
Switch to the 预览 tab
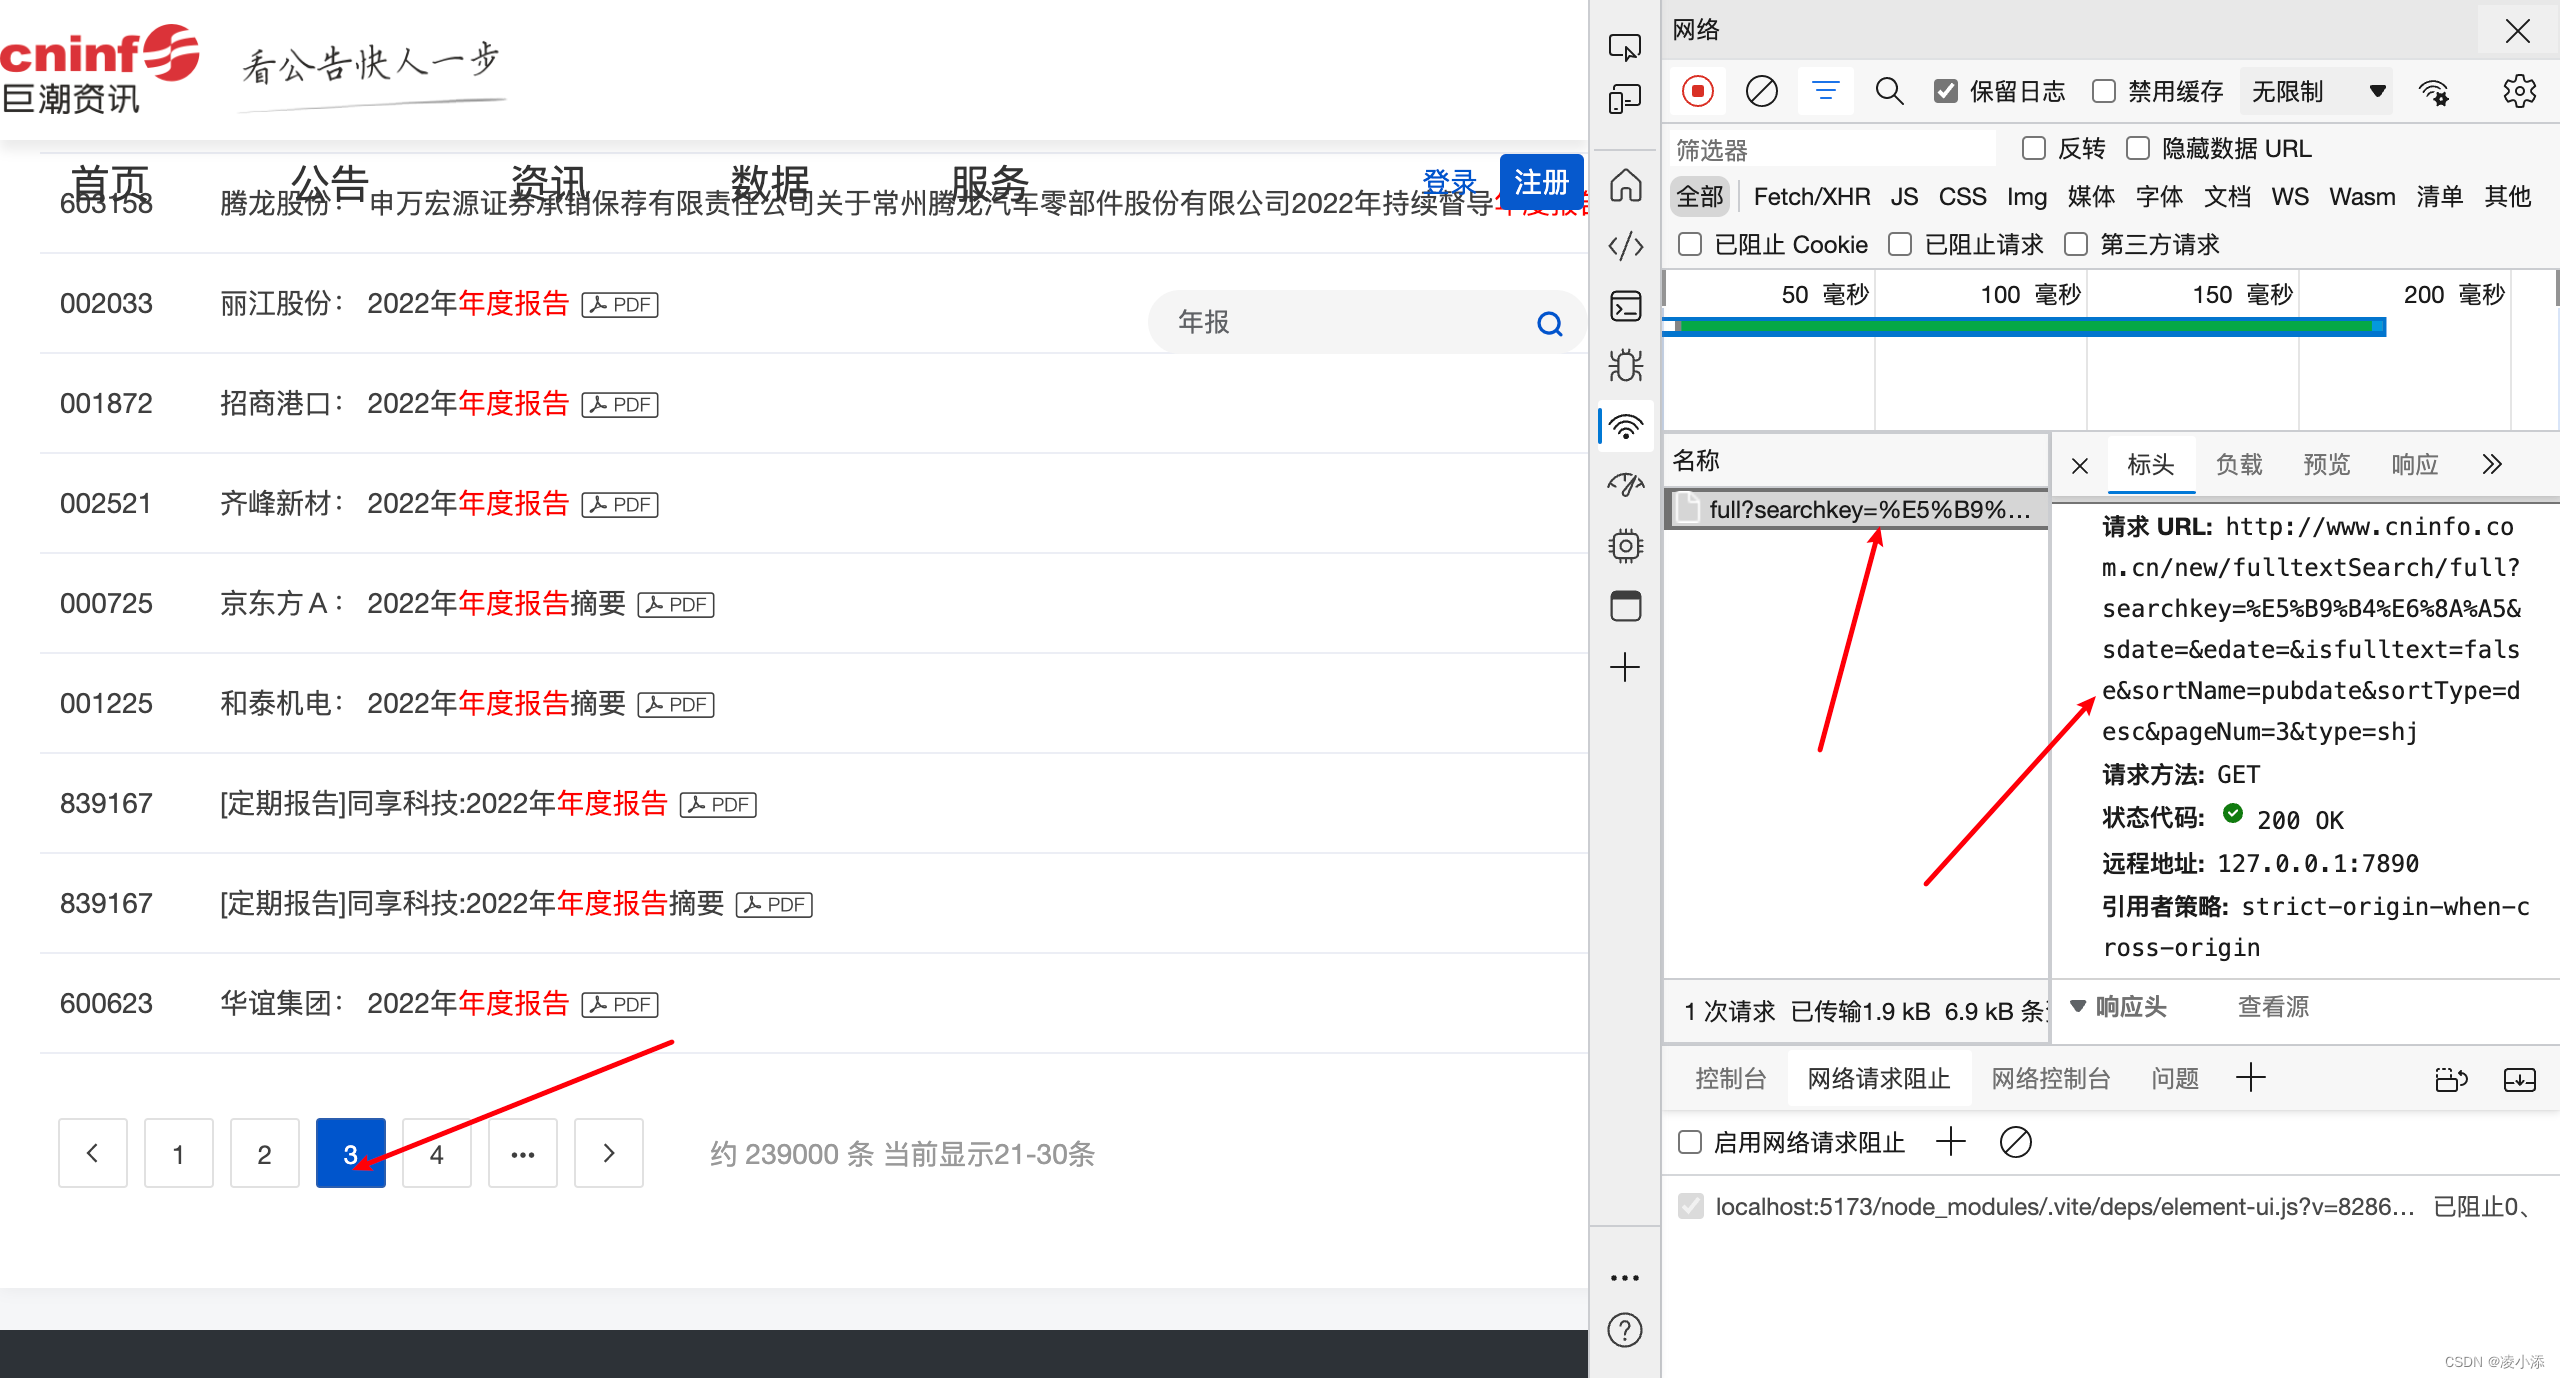(x=2326, y=465)
